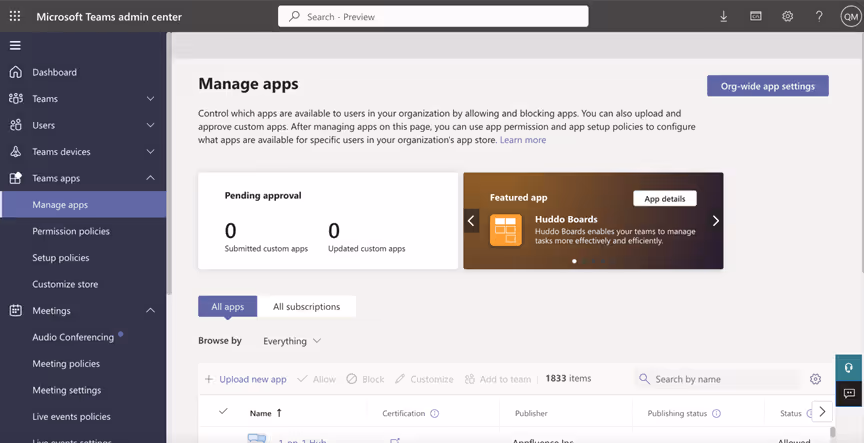Click the Meetings calendar icon
This screenshot has height=443, width=864.
(15, 310)
